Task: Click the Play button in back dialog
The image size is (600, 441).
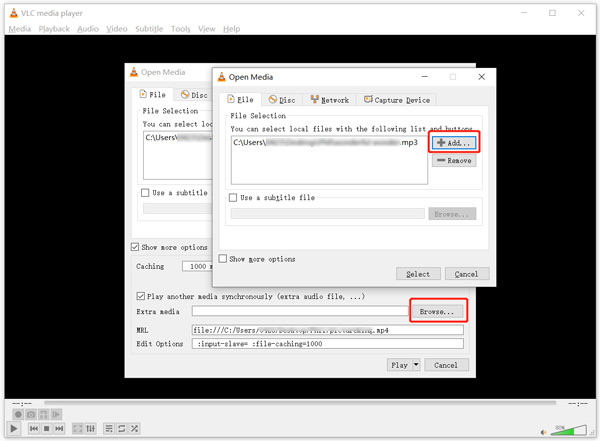Action: pos(399,365)
